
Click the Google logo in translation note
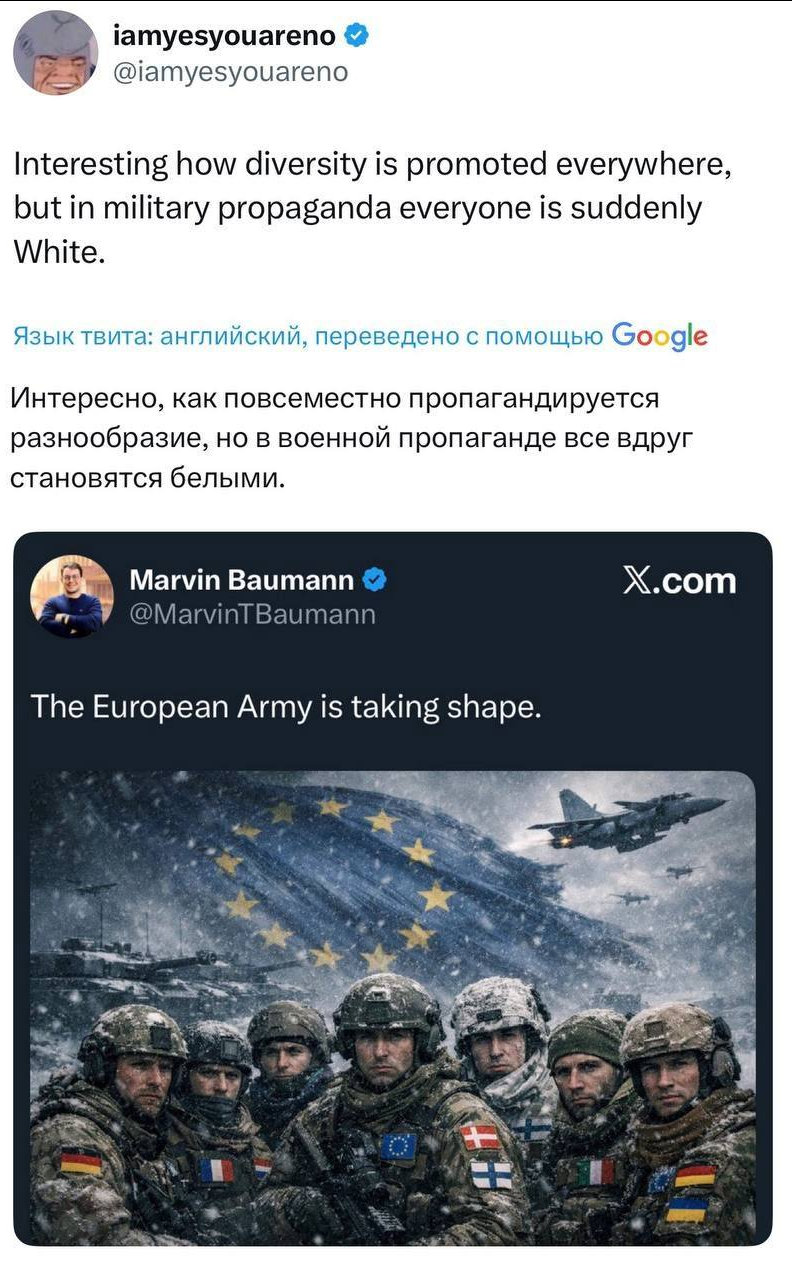[659, 336]
